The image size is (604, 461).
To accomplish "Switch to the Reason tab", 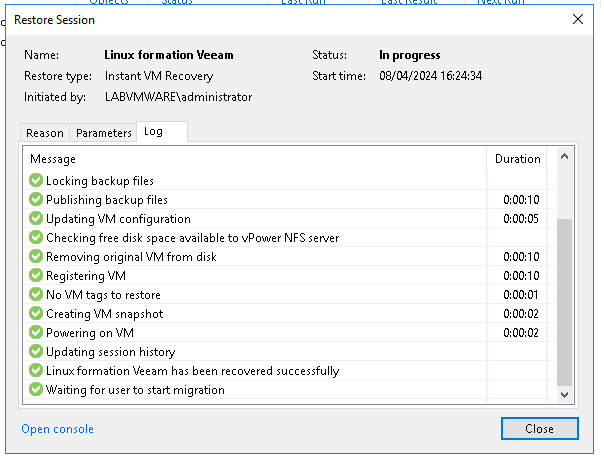I will click(45, 133).
